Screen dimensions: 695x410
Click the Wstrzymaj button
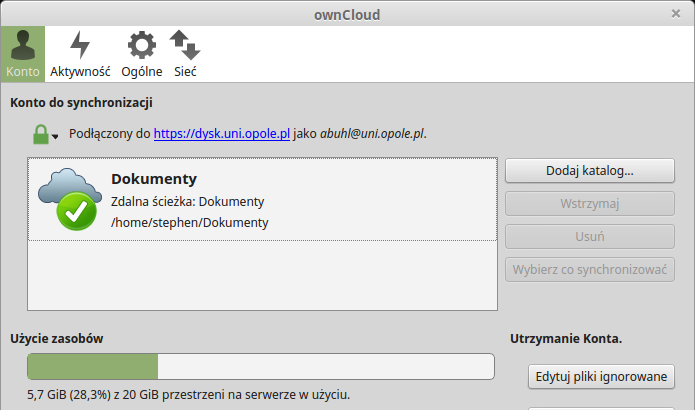[590, 203]
